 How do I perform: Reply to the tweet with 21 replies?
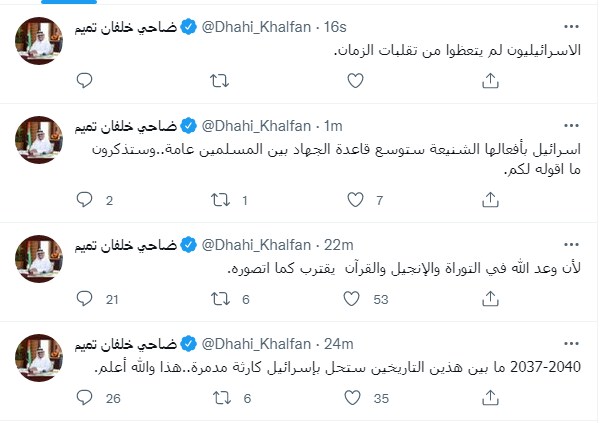click(85, 299)
